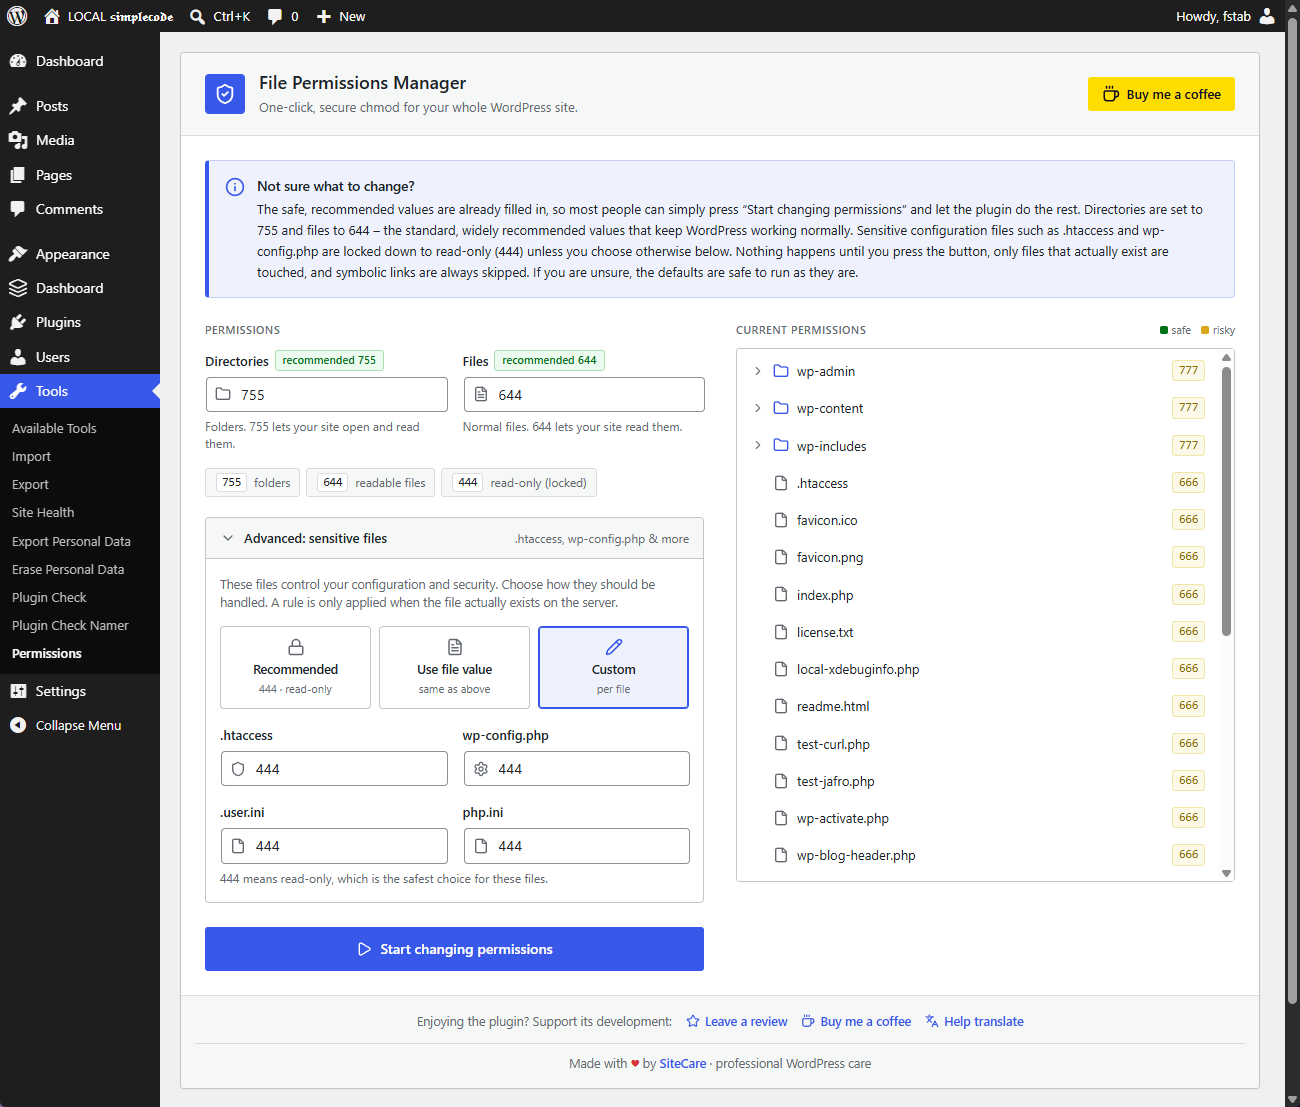
Task: Click the recommended 644 badge
Action: click(x=549, y=360)
